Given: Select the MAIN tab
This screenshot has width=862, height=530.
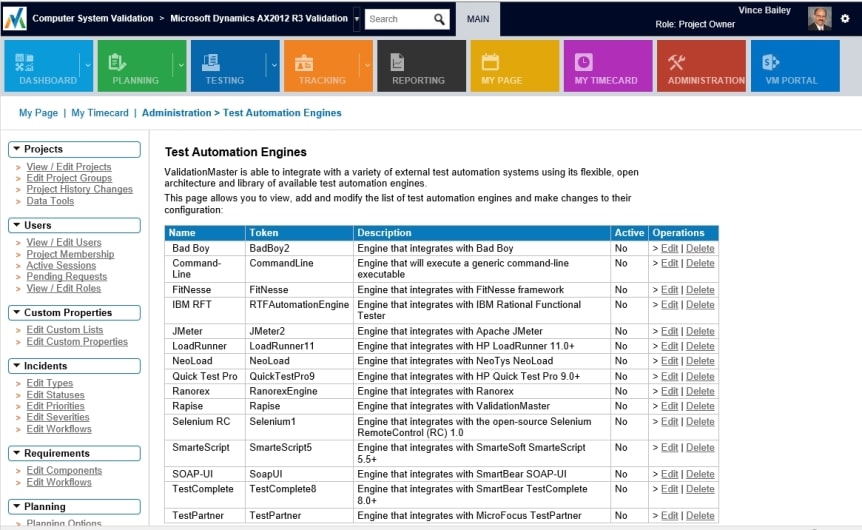Looking at the screenshot, I should pos(478,19).
